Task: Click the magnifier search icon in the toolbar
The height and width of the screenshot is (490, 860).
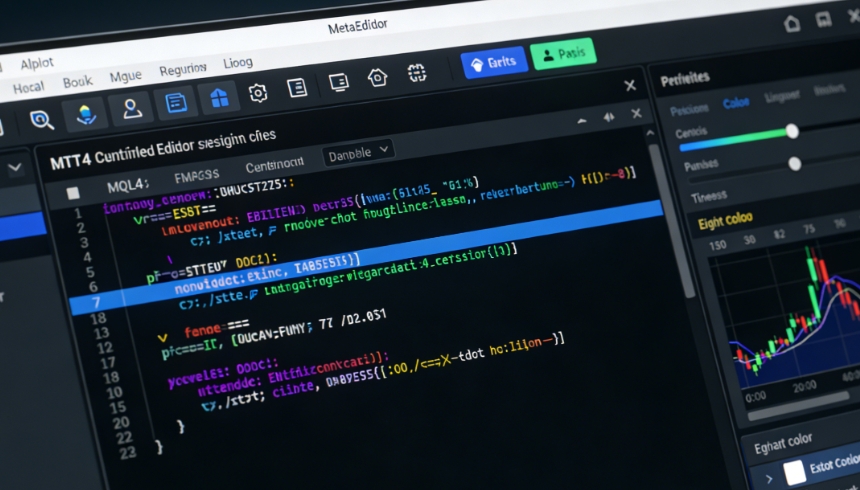Action: pyautogui.click(x=41, y=119)
